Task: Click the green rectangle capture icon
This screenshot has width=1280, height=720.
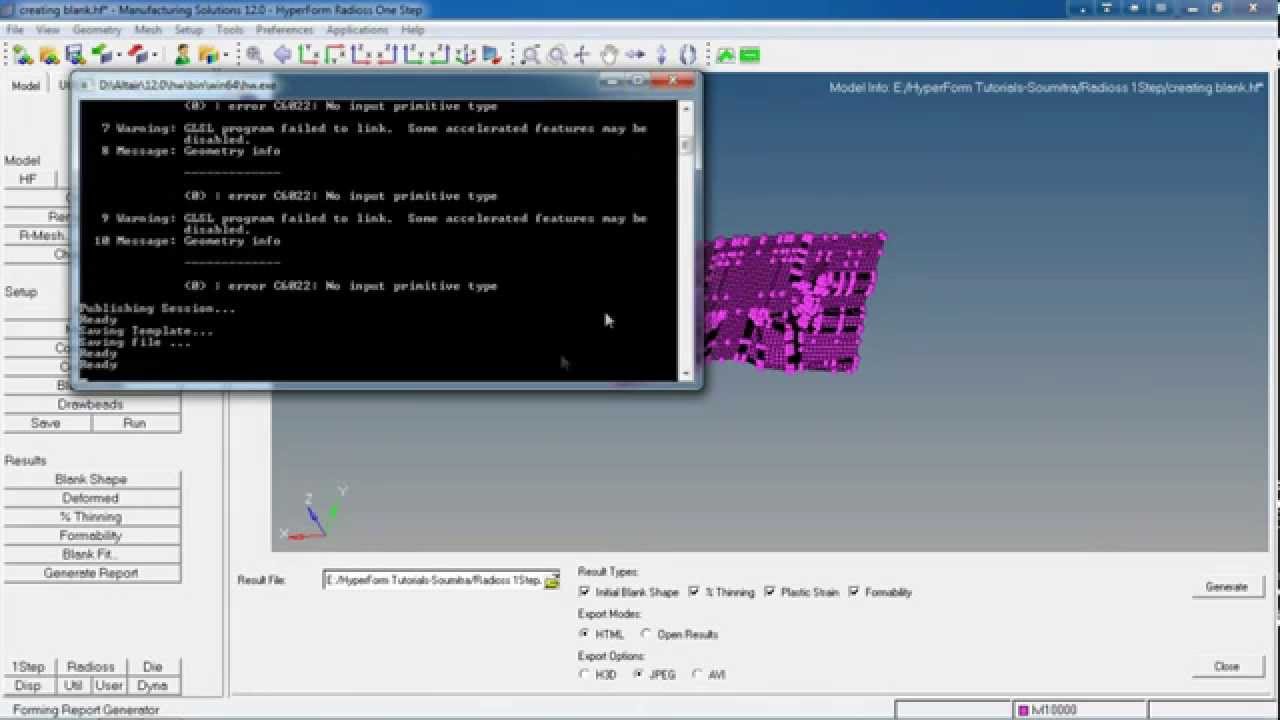Action: click(750, 54)
